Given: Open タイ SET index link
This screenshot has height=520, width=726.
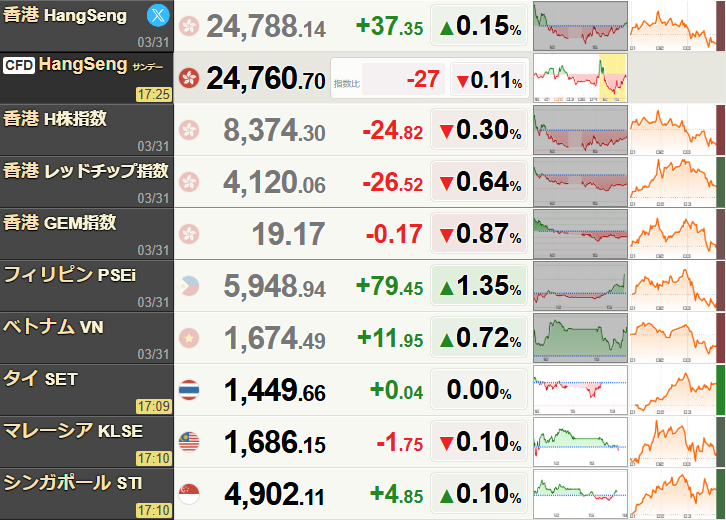Looking at the screenshot, I should point(40,379).
